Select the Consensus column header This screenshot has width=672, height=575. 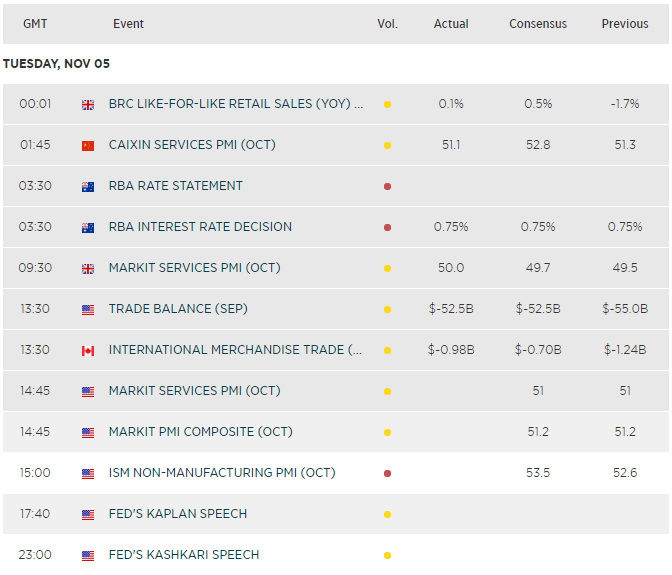pos(538,24)
